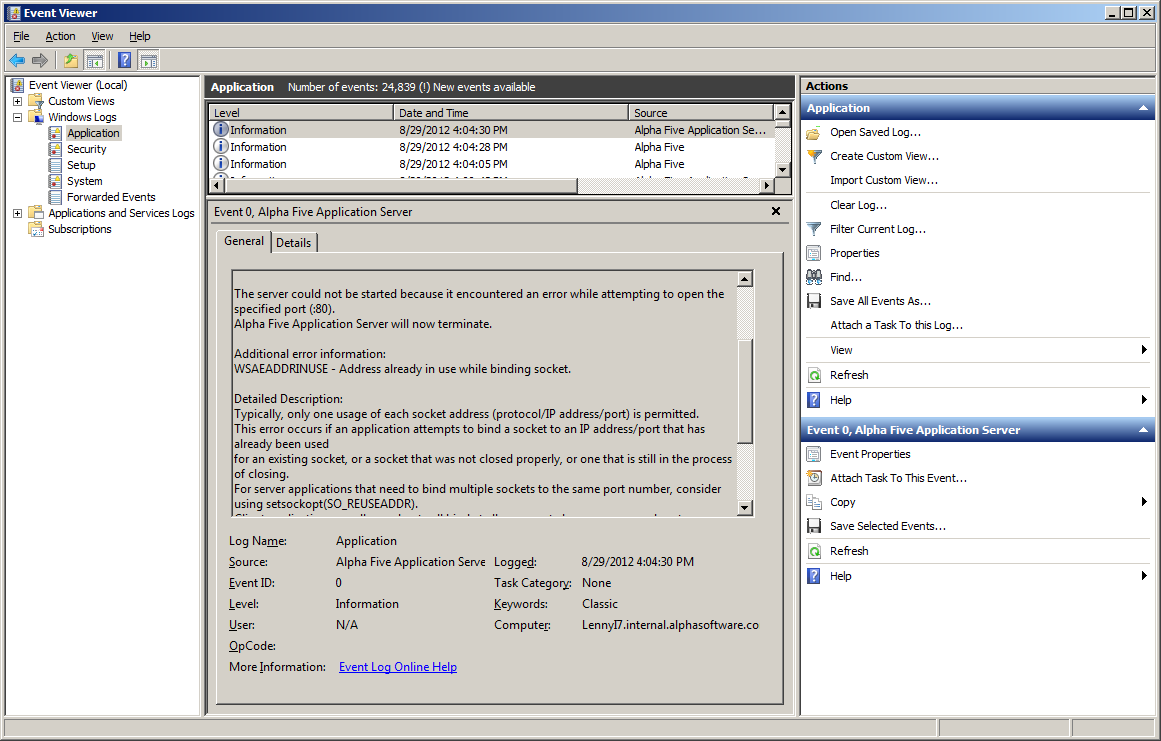Select the Setup log icon in tree

point(55,165)
